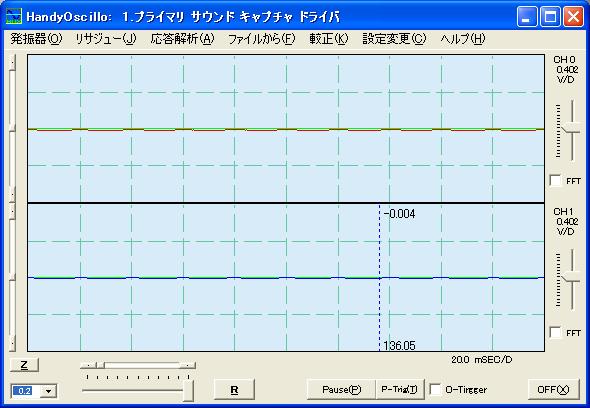
Task: Click the horizontal scrollbar right arrow
Action: coord(187,365)
